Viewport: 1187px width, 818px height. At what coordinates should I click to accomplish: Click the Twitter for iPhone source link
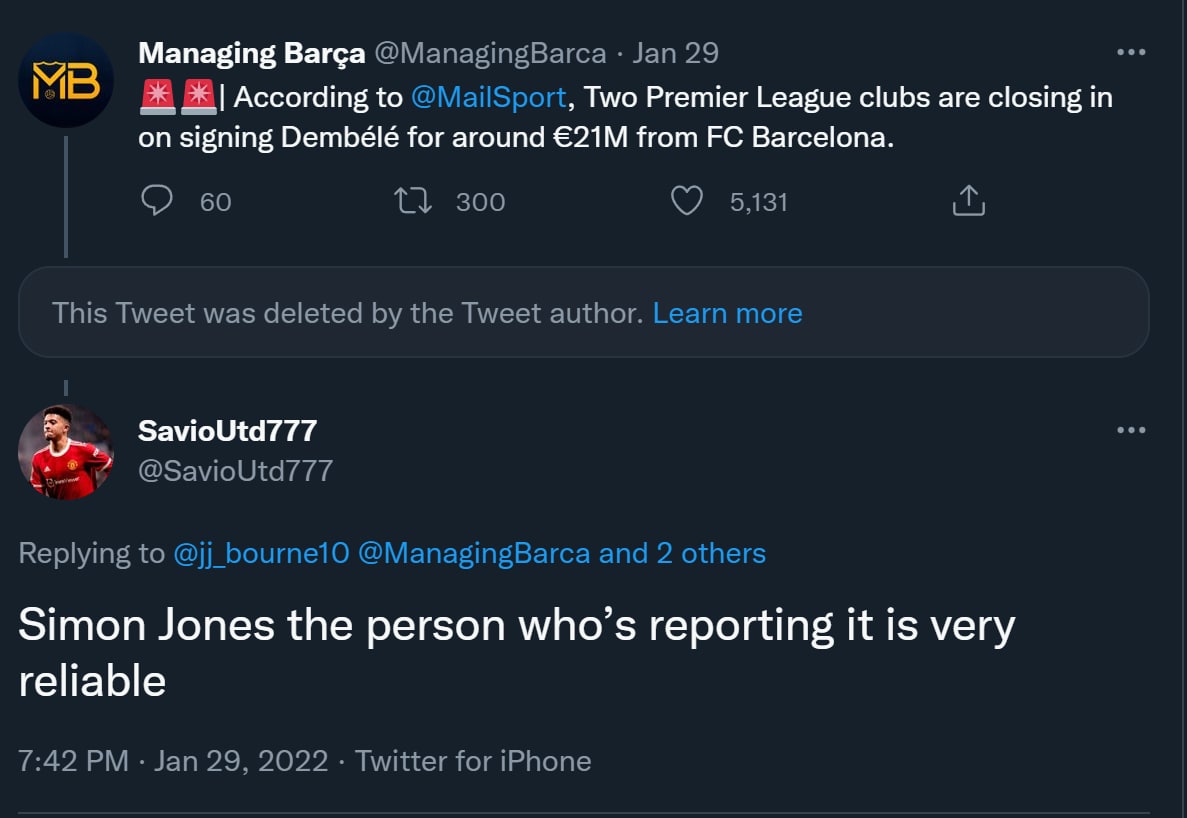pos(473,761)
